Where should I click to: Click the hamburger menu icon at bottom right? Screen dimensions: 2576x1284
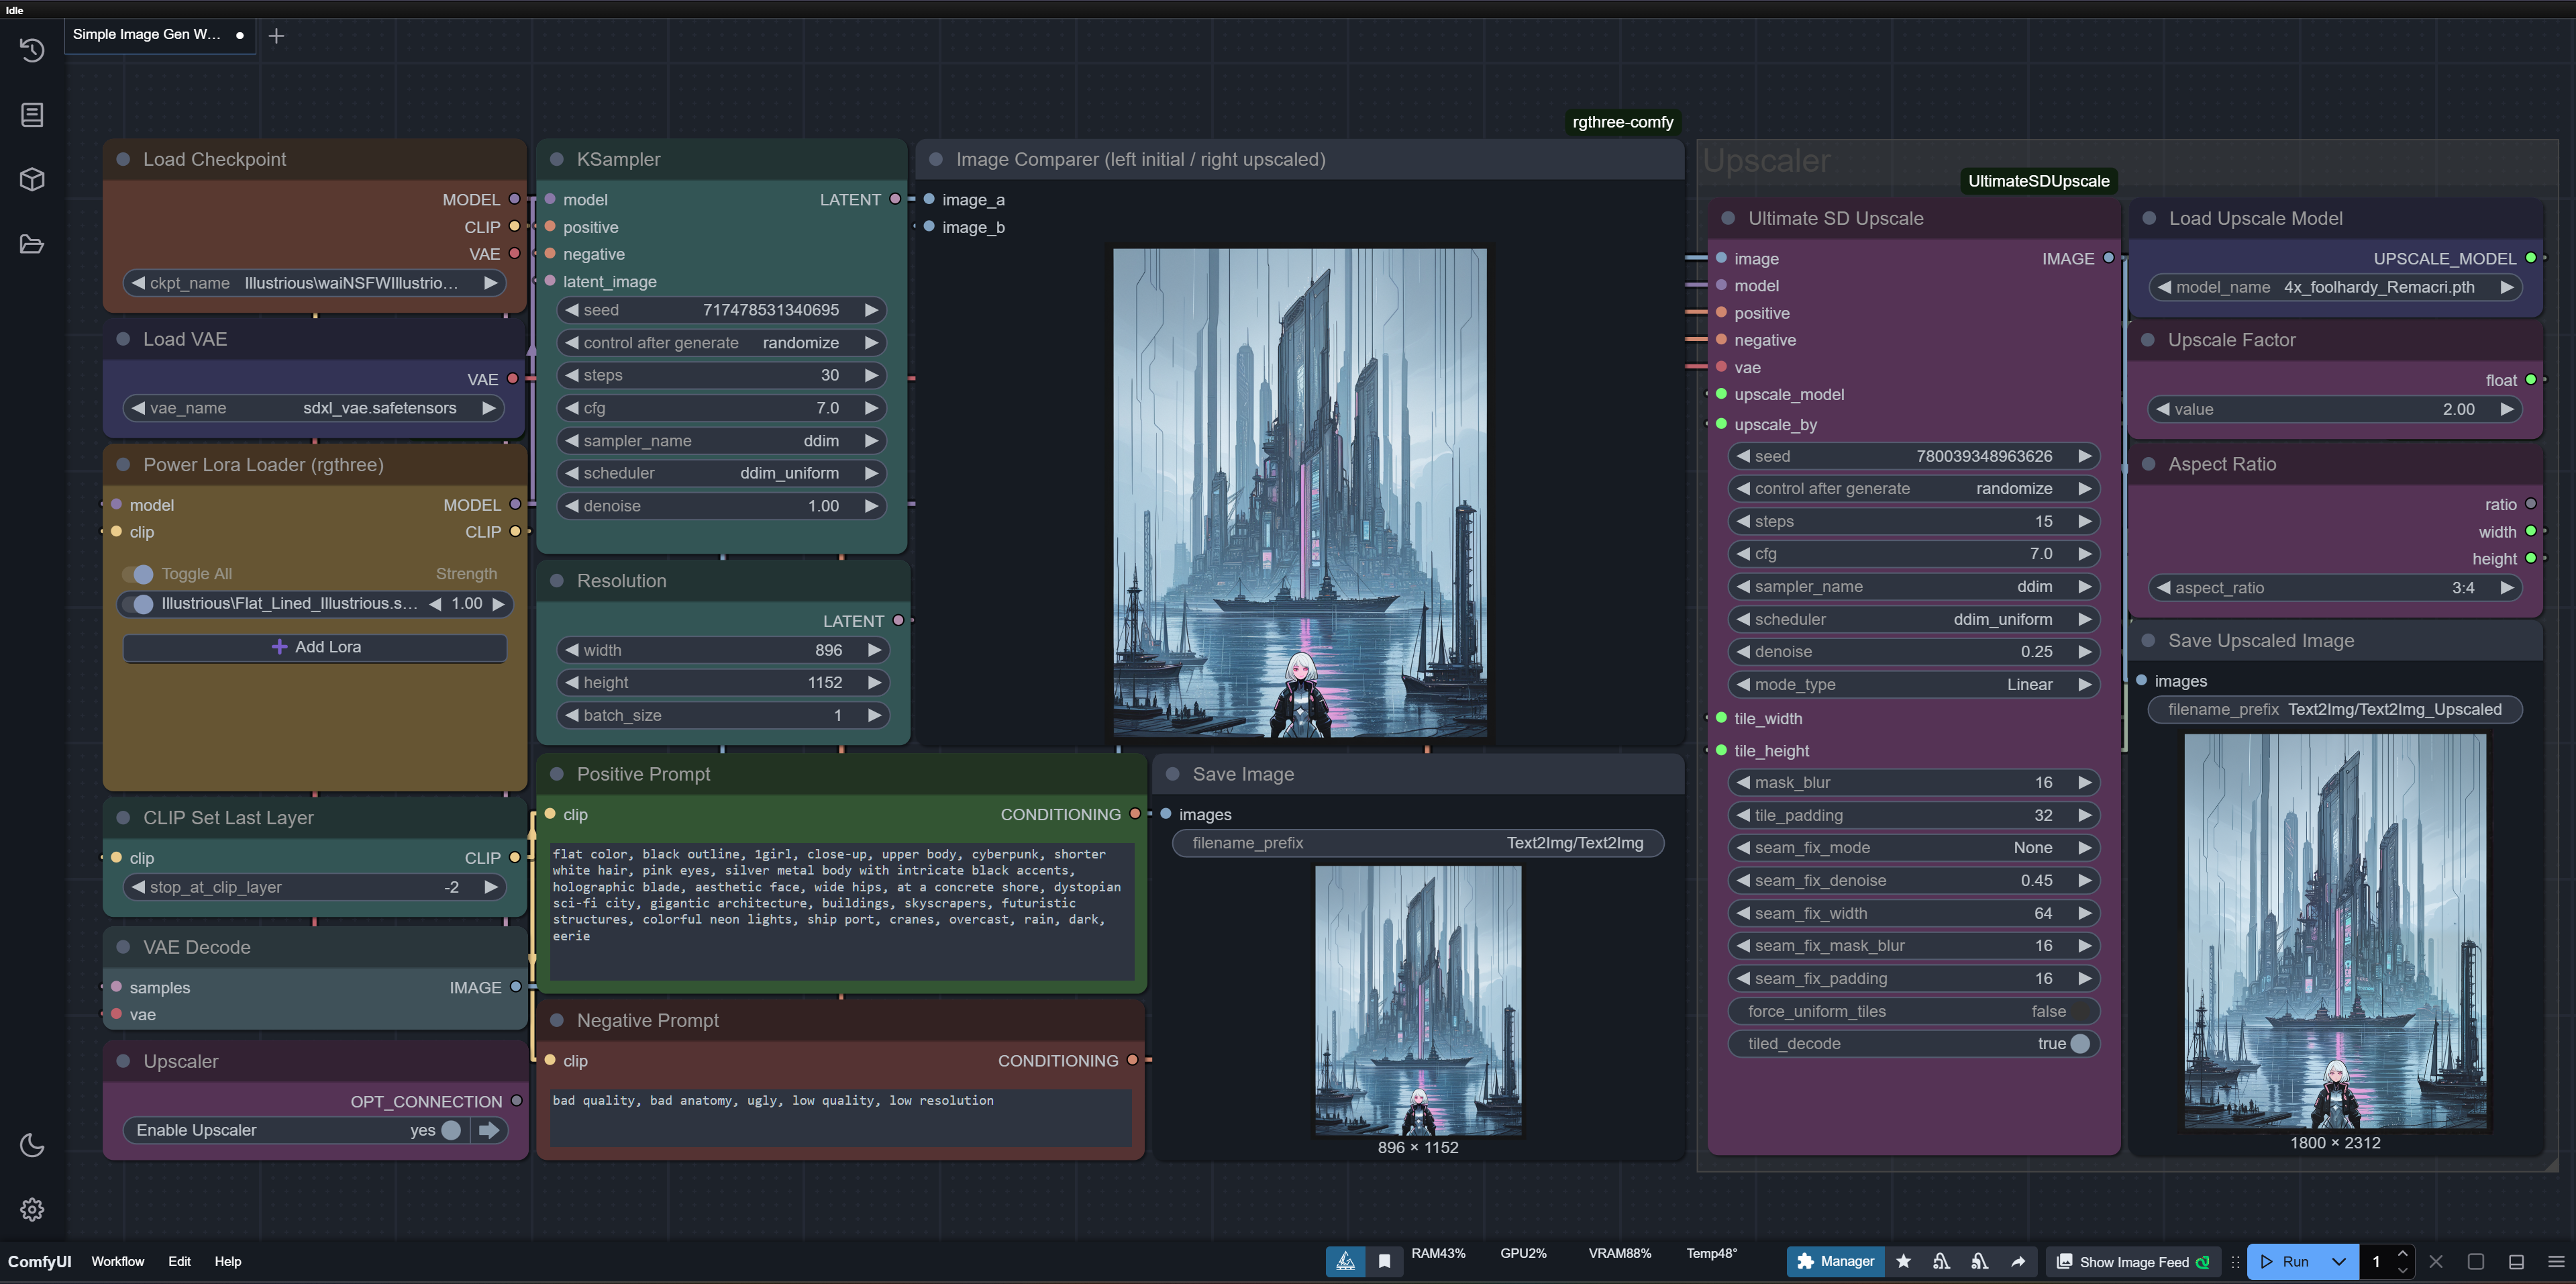(x=2556, y=1261)
